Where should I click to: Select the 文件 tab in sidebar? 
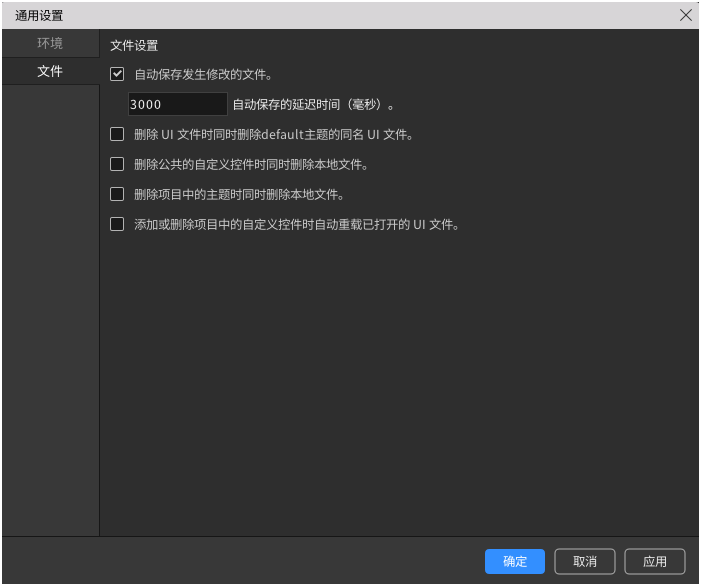coord(50,71)
